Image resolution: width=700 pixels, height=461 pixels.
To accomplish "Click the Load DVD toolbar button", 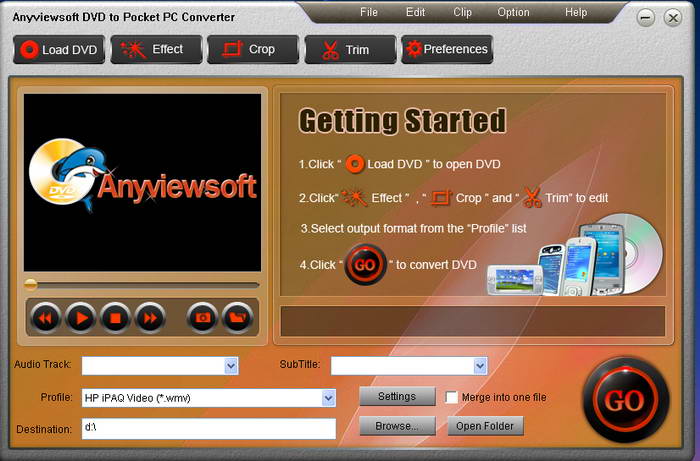I will [59, 50].
